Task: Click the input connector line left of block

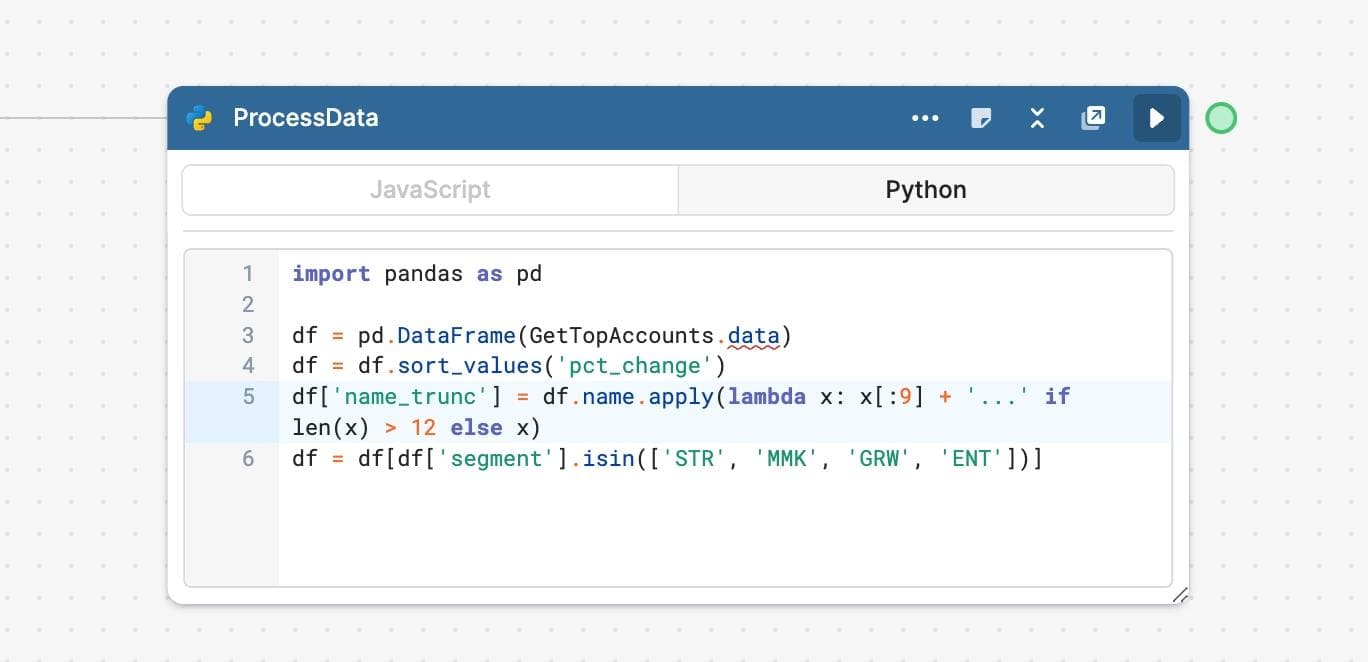Action: (80, 118)
